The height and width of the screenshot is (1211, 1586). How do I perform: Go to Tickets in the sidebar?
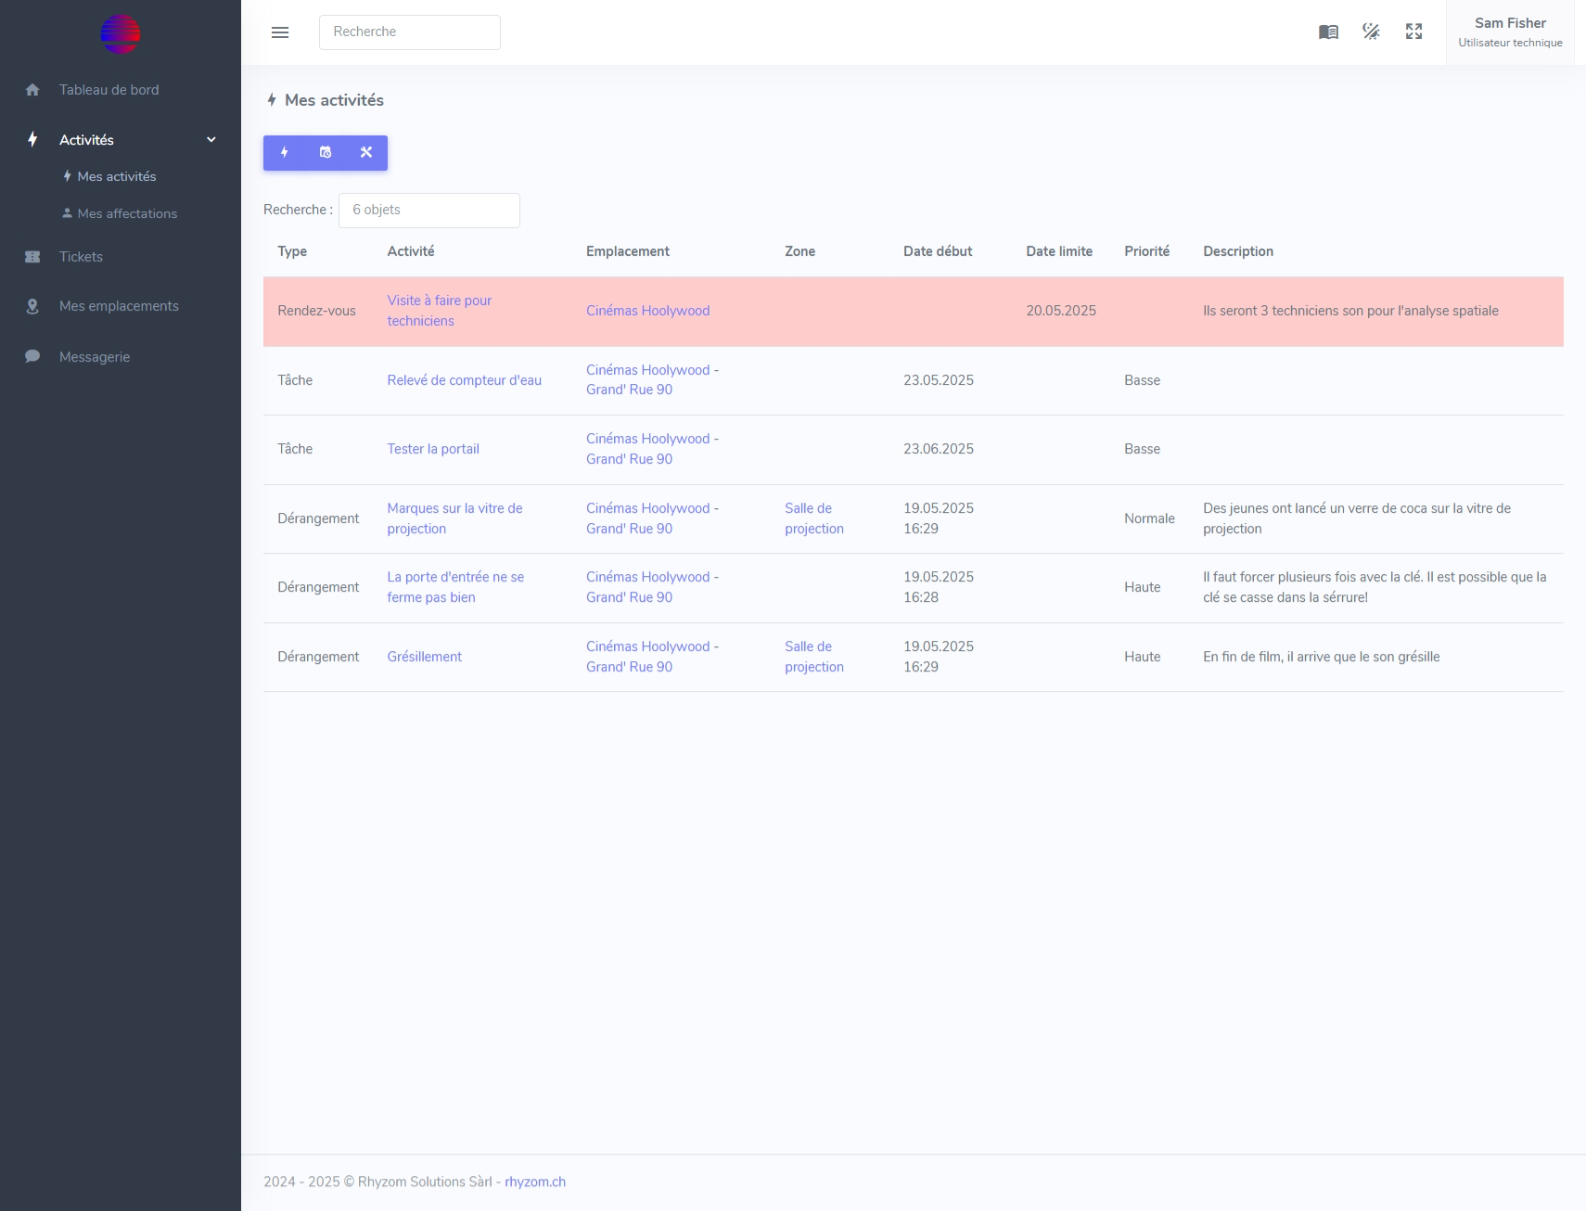(x=81, y=257)
